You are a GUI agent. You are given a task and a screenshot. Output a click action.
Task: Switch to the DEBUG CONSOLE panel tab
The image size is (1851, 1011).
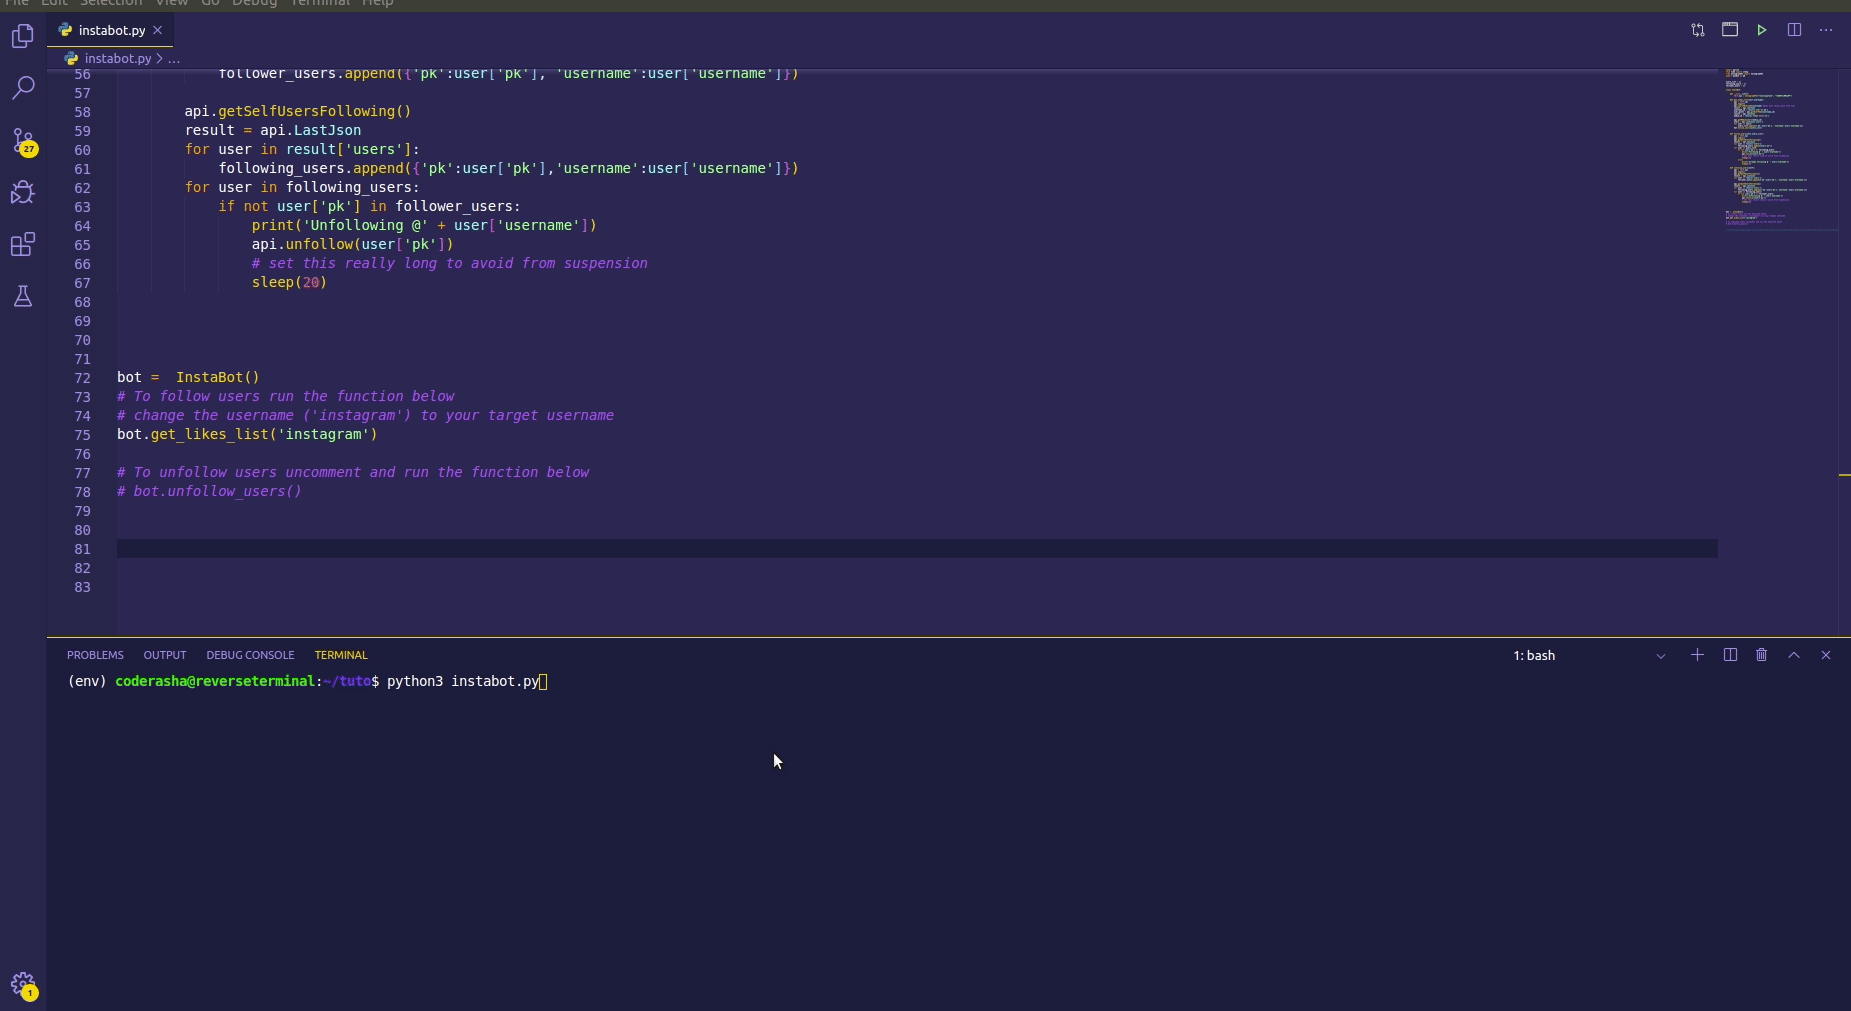(250, 655)
